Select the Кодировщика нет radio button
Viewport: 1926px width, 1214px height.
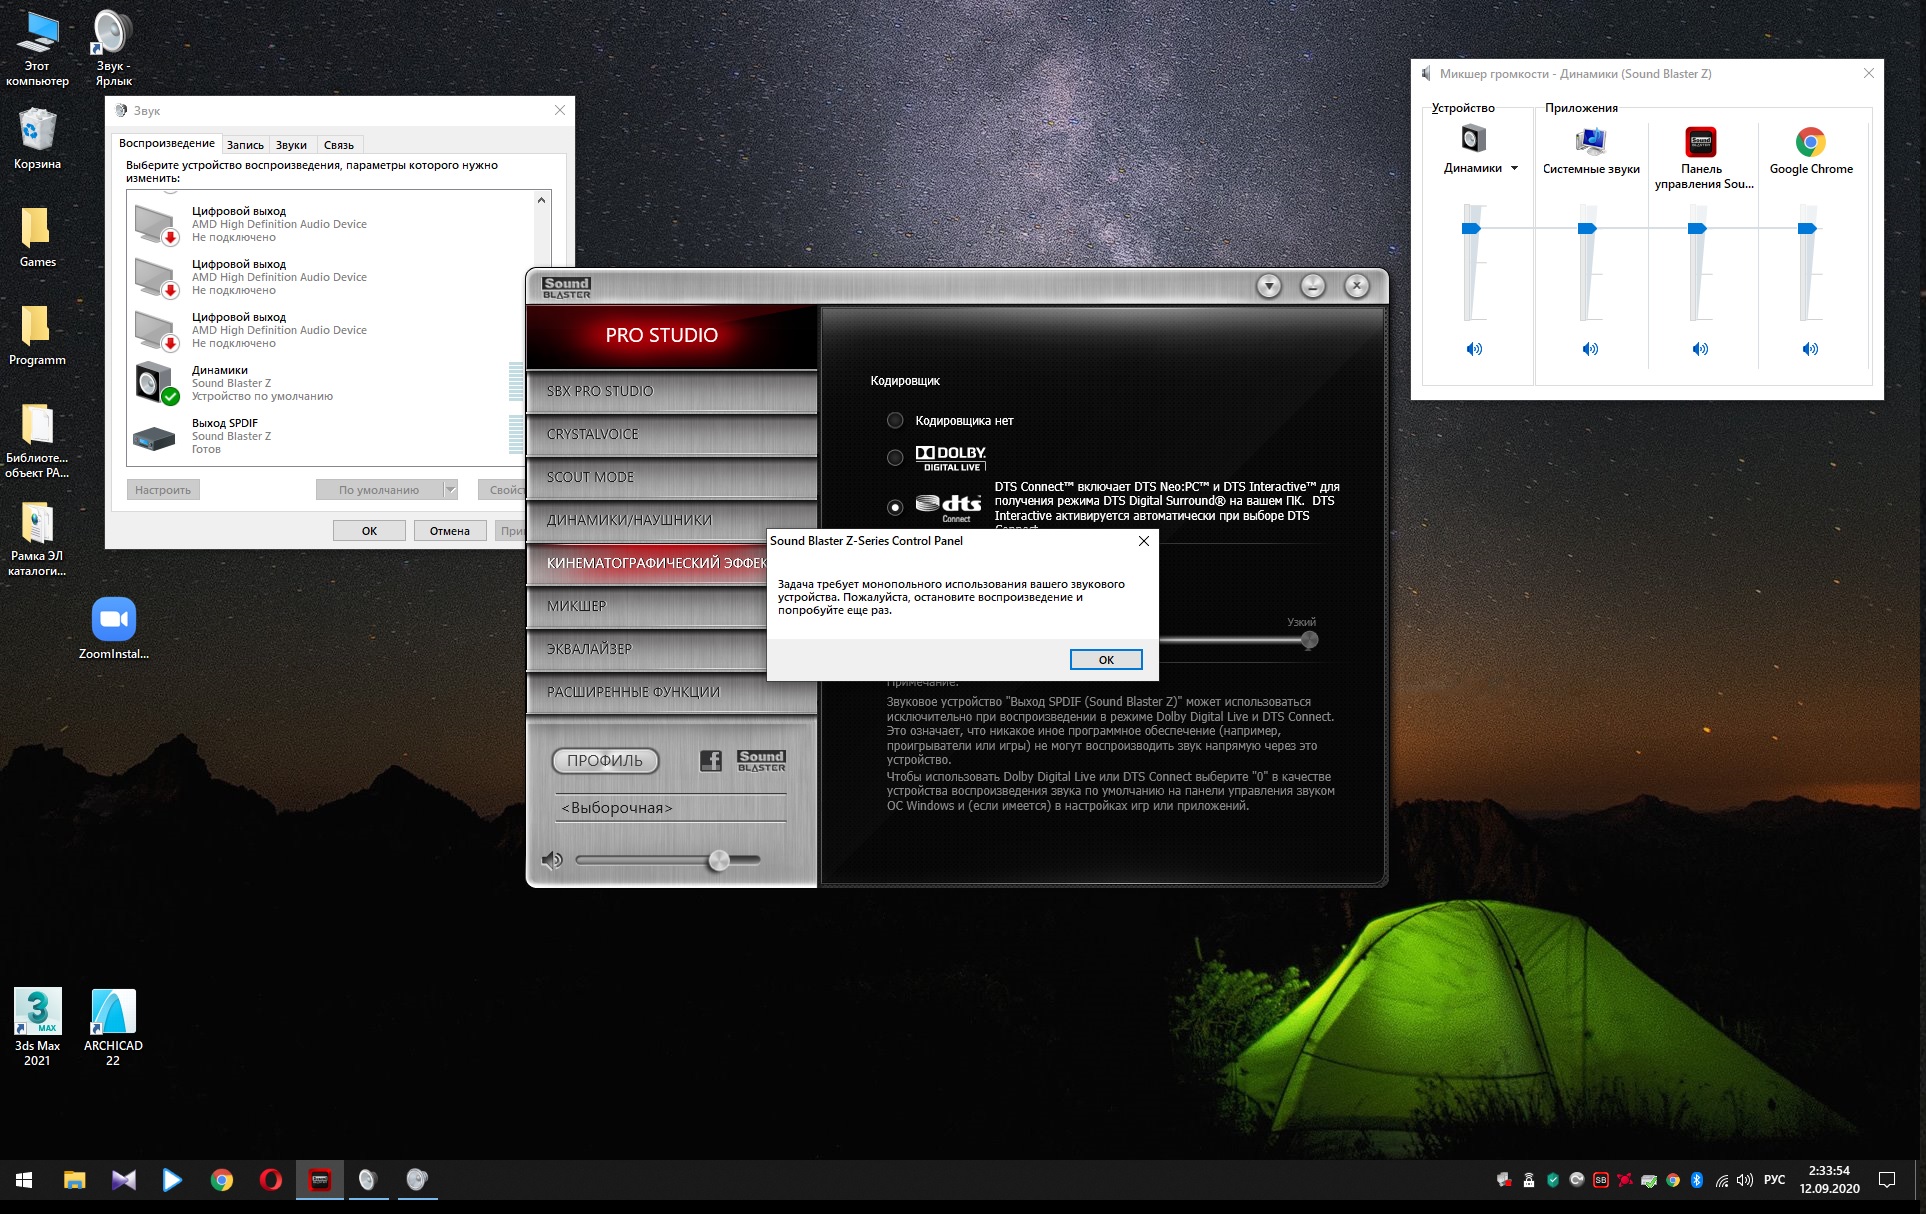pyautogui.click(x=895, y=420)
